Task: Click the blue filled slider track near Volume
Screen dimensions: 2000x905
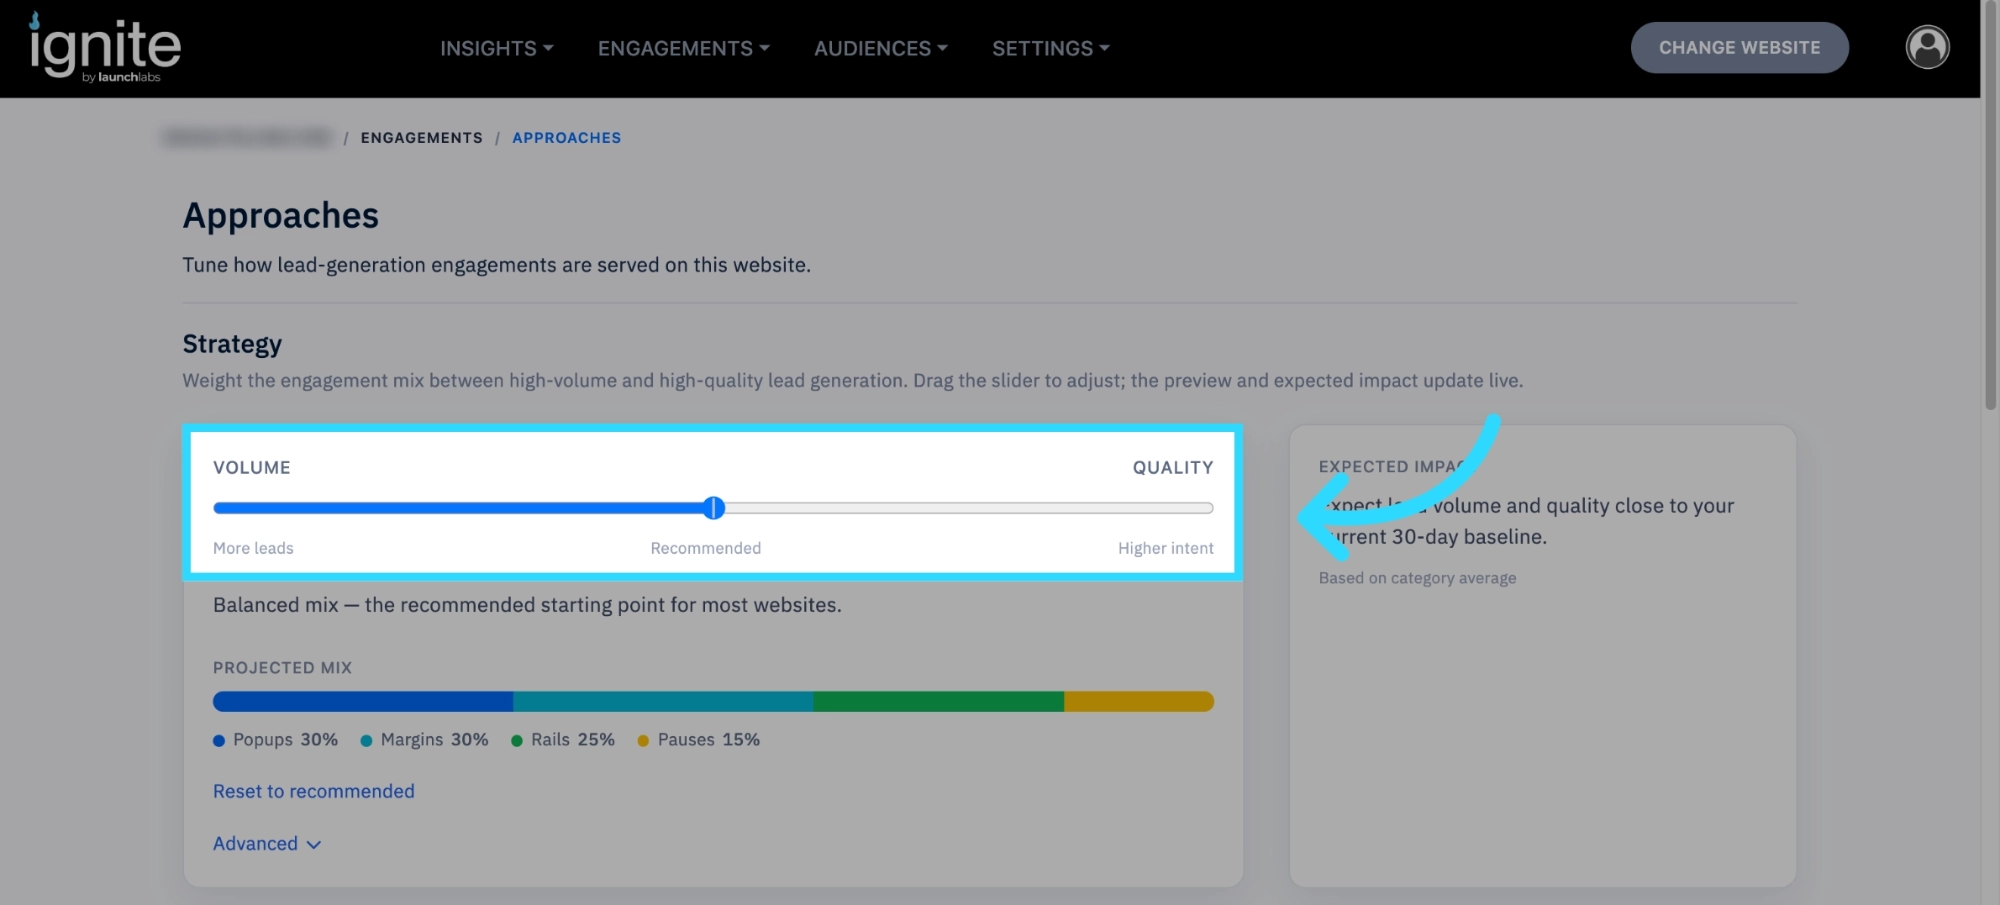Action: click(458, 508)
